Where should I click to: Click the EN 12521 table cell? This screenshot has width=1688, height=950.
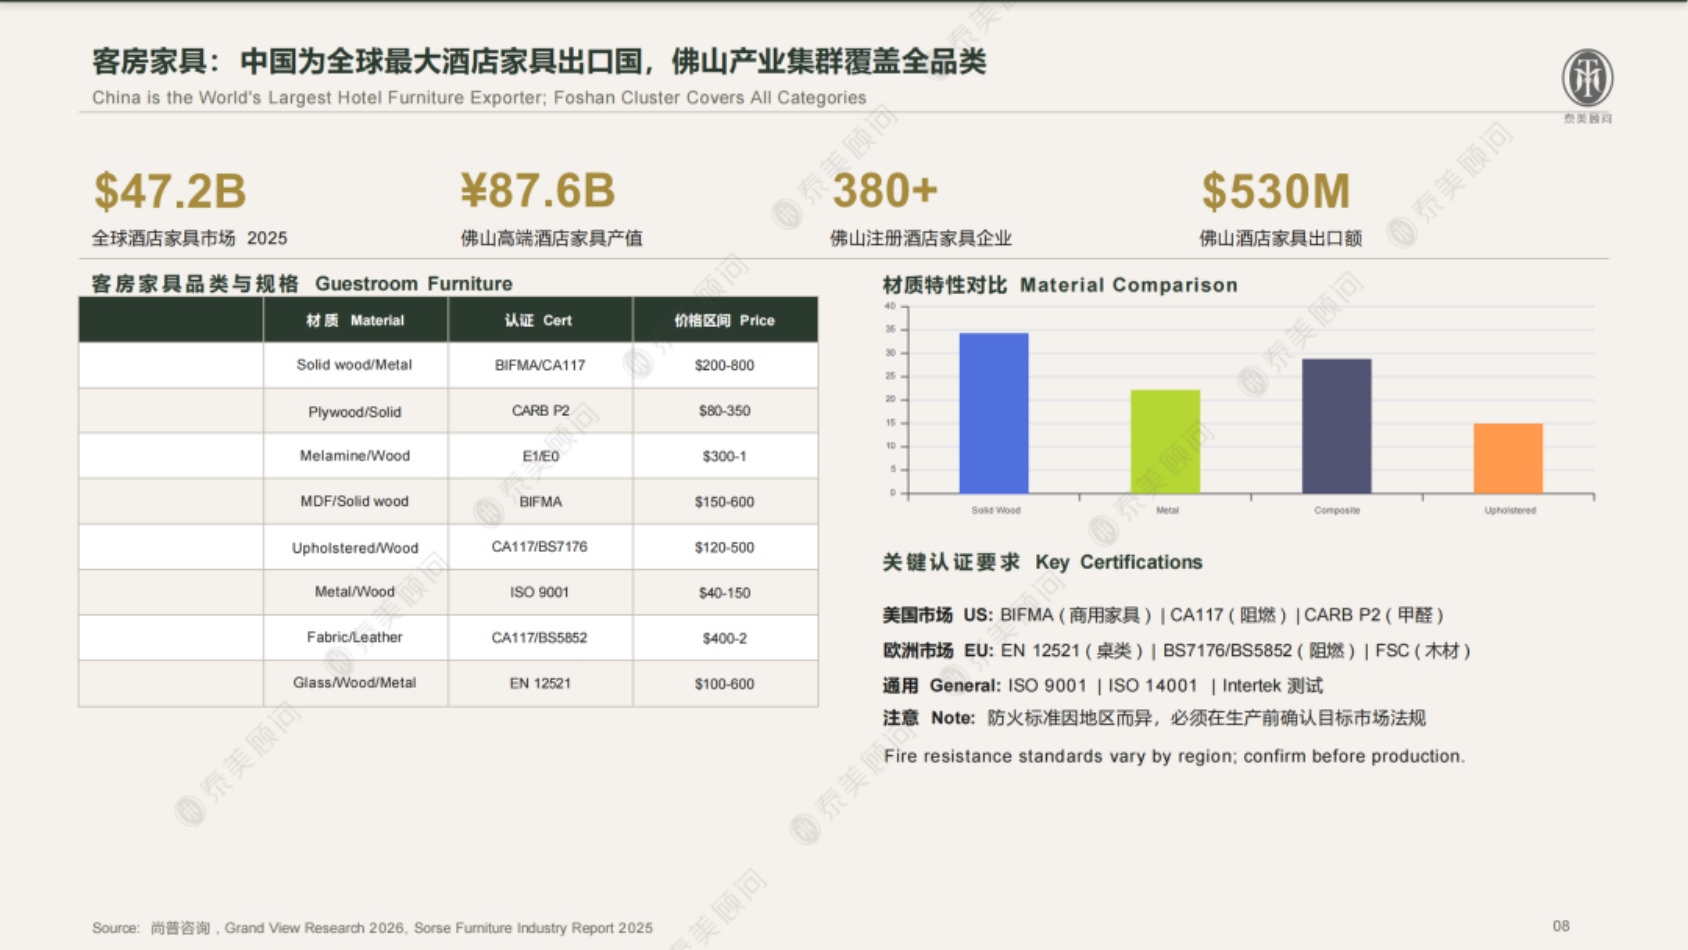[540, 684]
